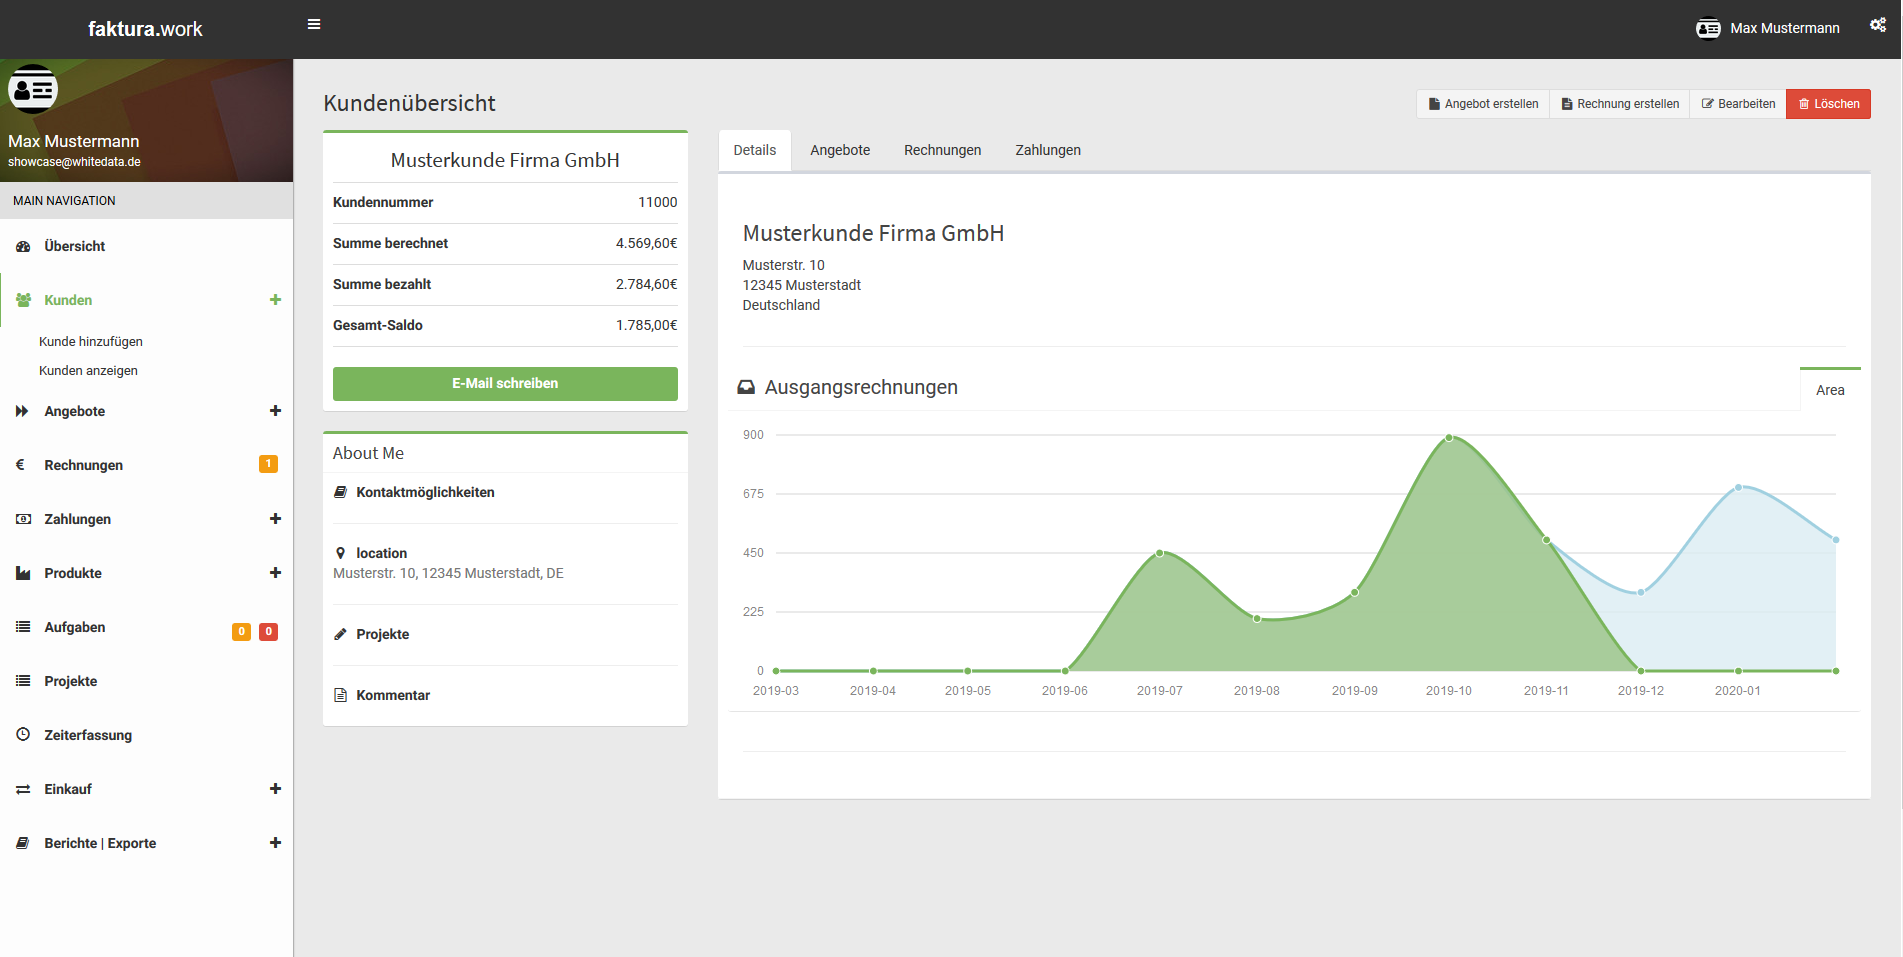The width and height of the screenshot is (1903, 957).
Task: Click the 2019-07 green data point
Action: click(x=1160, y=553)
